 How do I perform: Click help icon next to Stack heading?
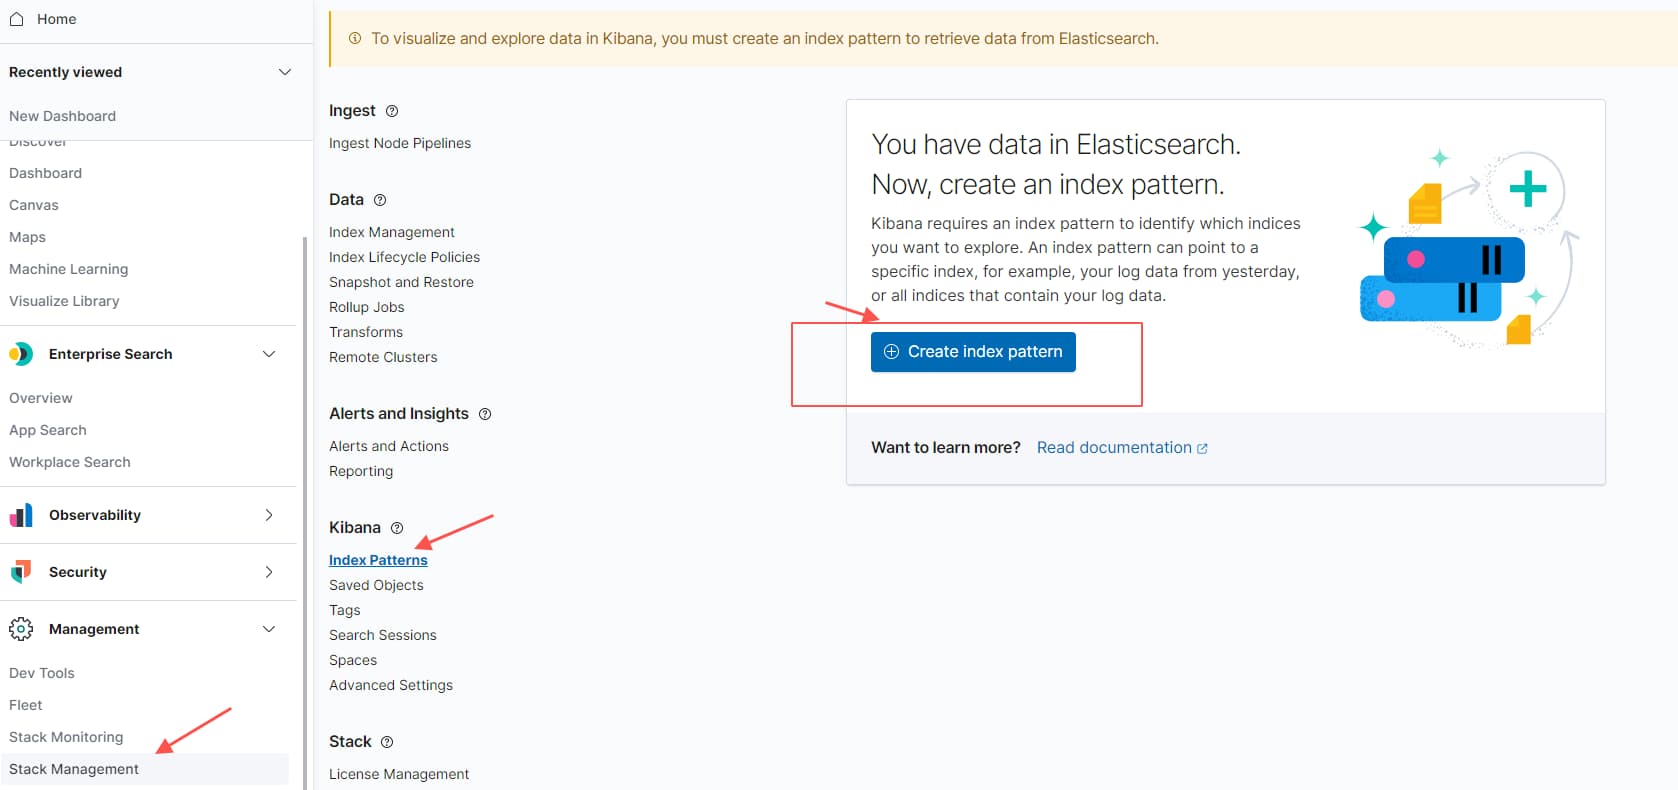tap(387, 742)
